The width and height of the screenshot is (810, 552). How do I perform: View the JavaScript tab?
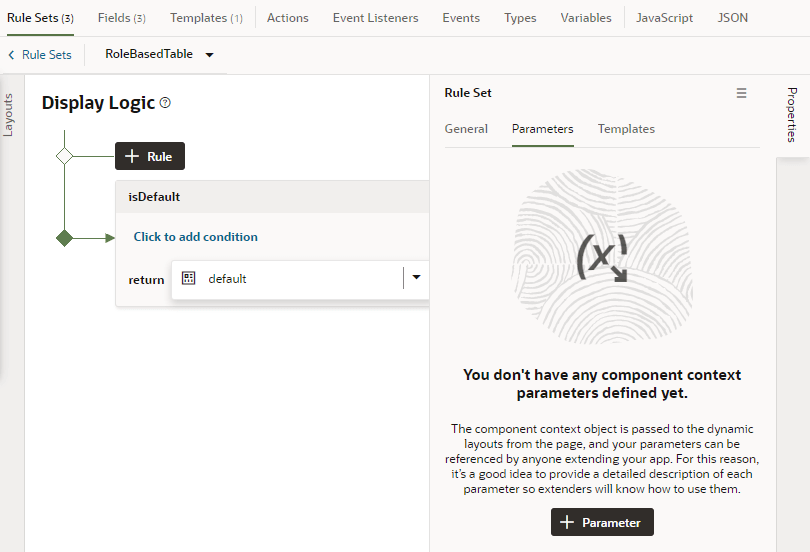(x=664, y=18)
